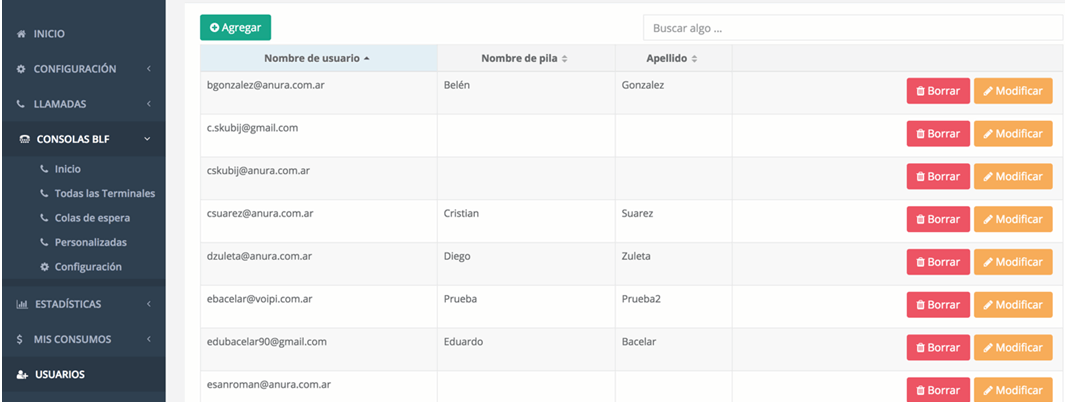Image resolution: width=1065 pixels, height=402 pixels.
Task: Sort by Nombre de usuario column
Action: click(318, 59)
